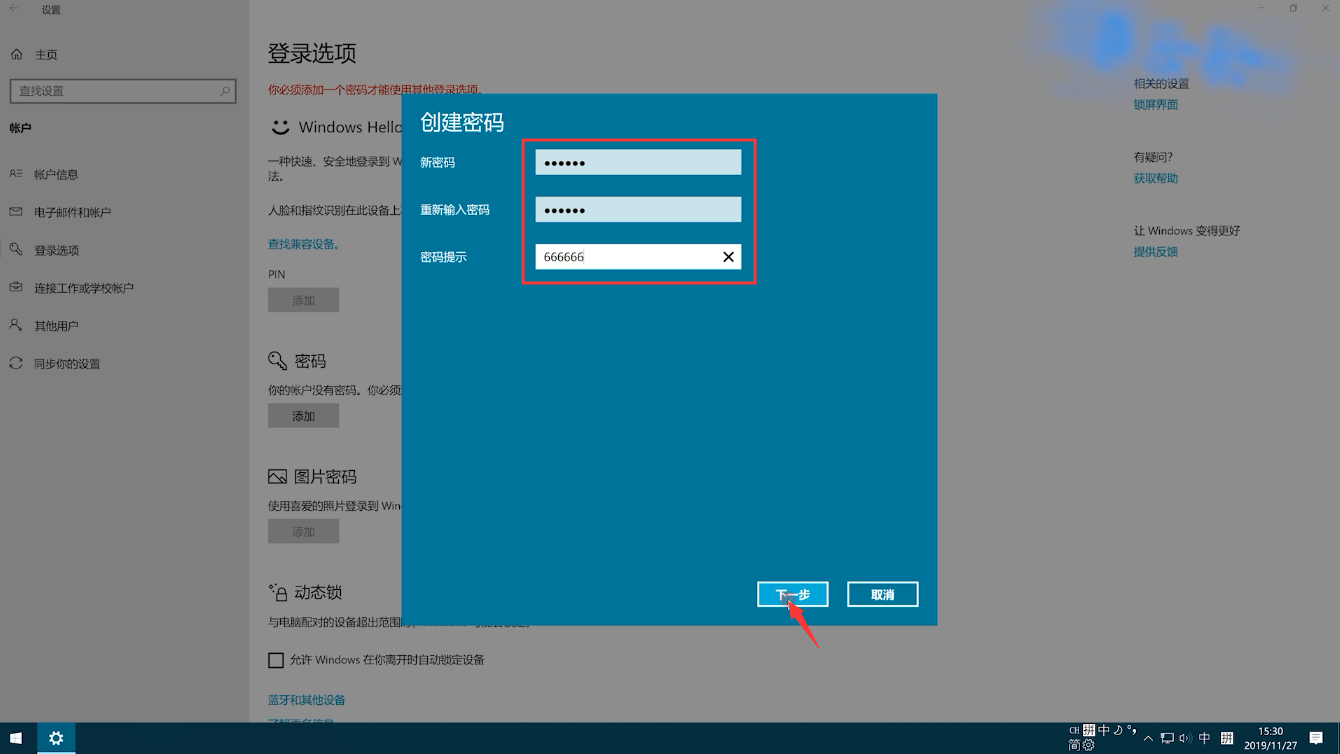Click the taskbar clock showing 15:30

click(x=1270, y=738)
